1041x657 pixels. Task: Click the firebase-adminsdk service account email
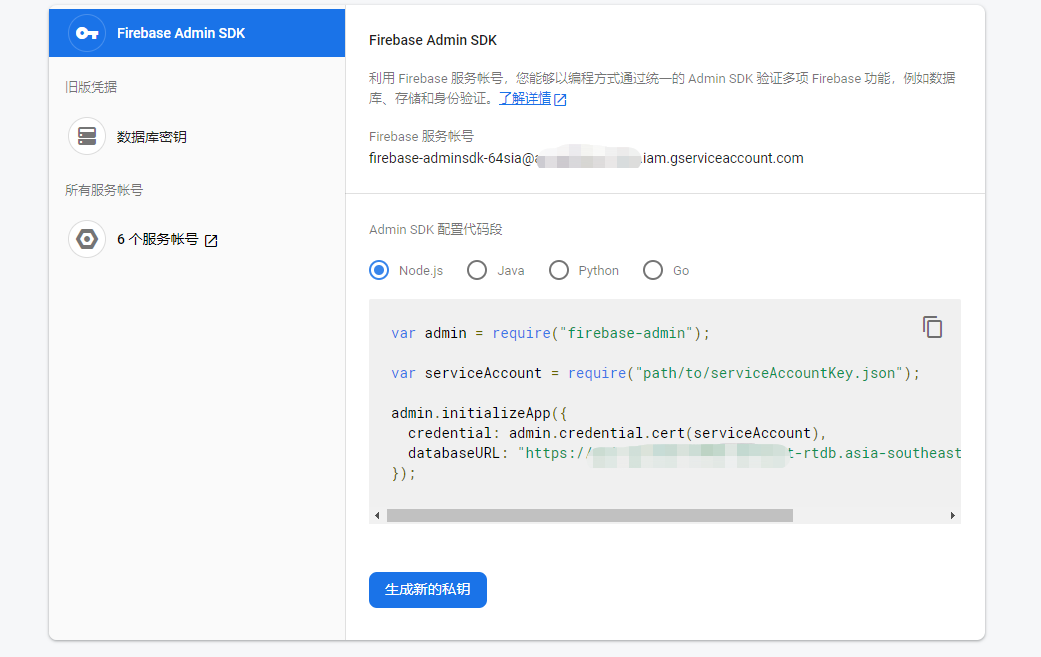(x=586, y=159)
